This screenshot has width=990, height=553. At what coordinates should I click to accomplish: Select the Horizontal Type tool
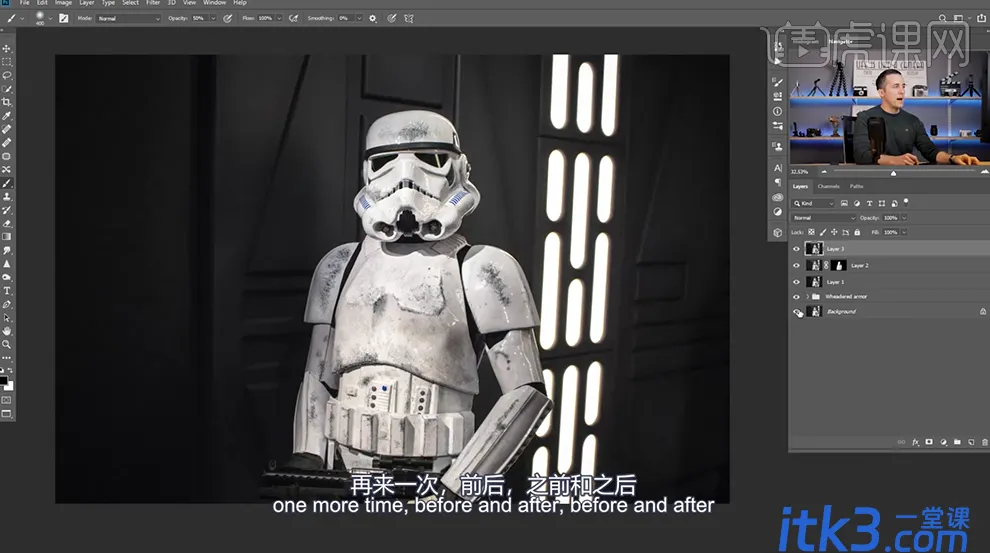(x=6, y=291)
